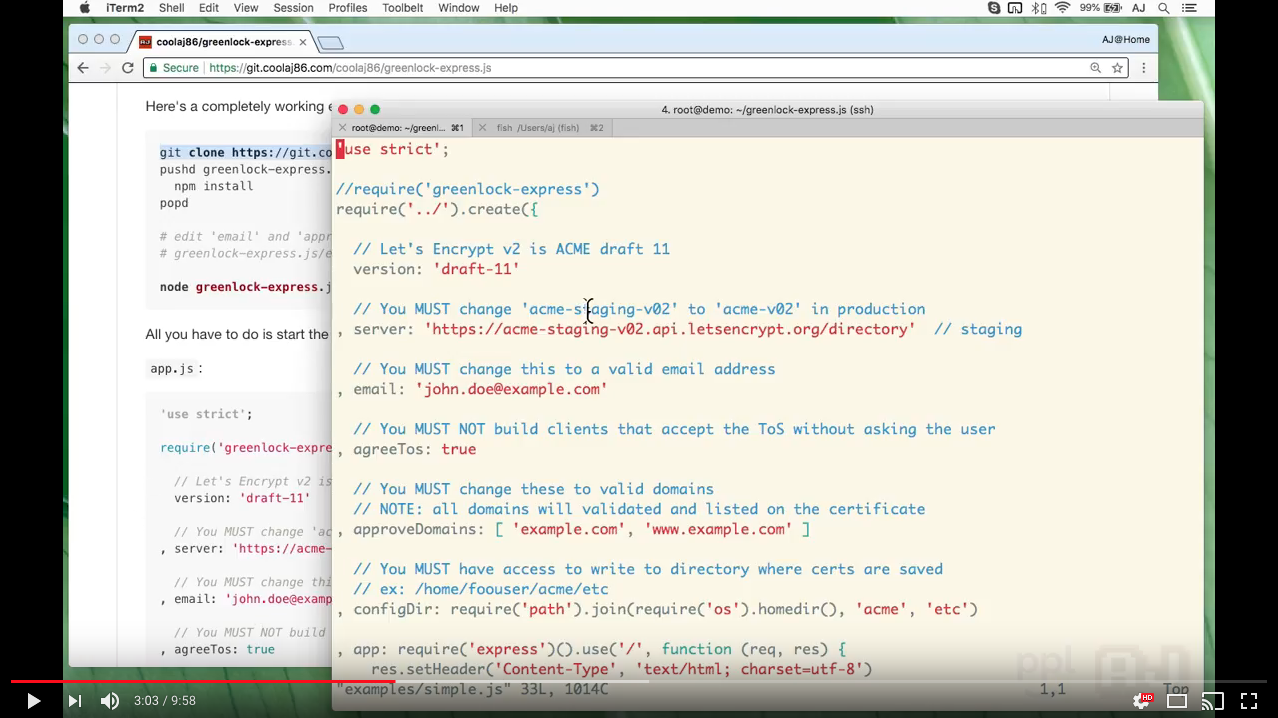Go back using the browser back arrow
Screen dimensions: 1278x718
coord(82,67)
